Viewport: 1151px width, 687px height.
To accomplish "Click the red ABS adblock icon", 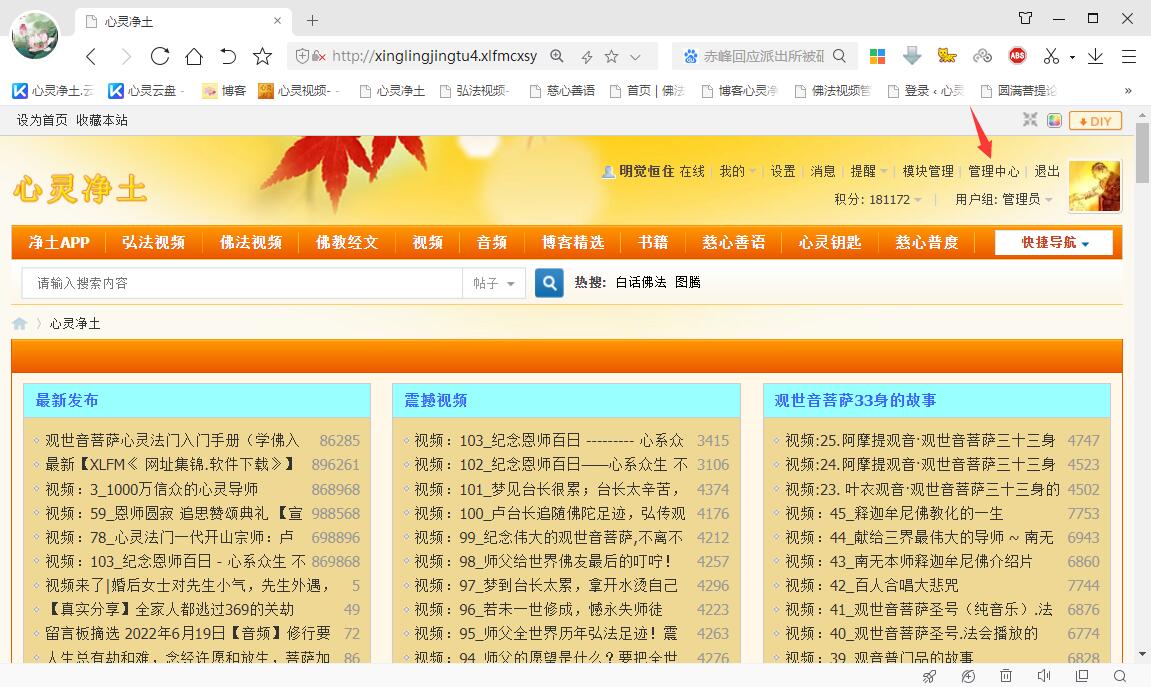I will (1017, 56).
